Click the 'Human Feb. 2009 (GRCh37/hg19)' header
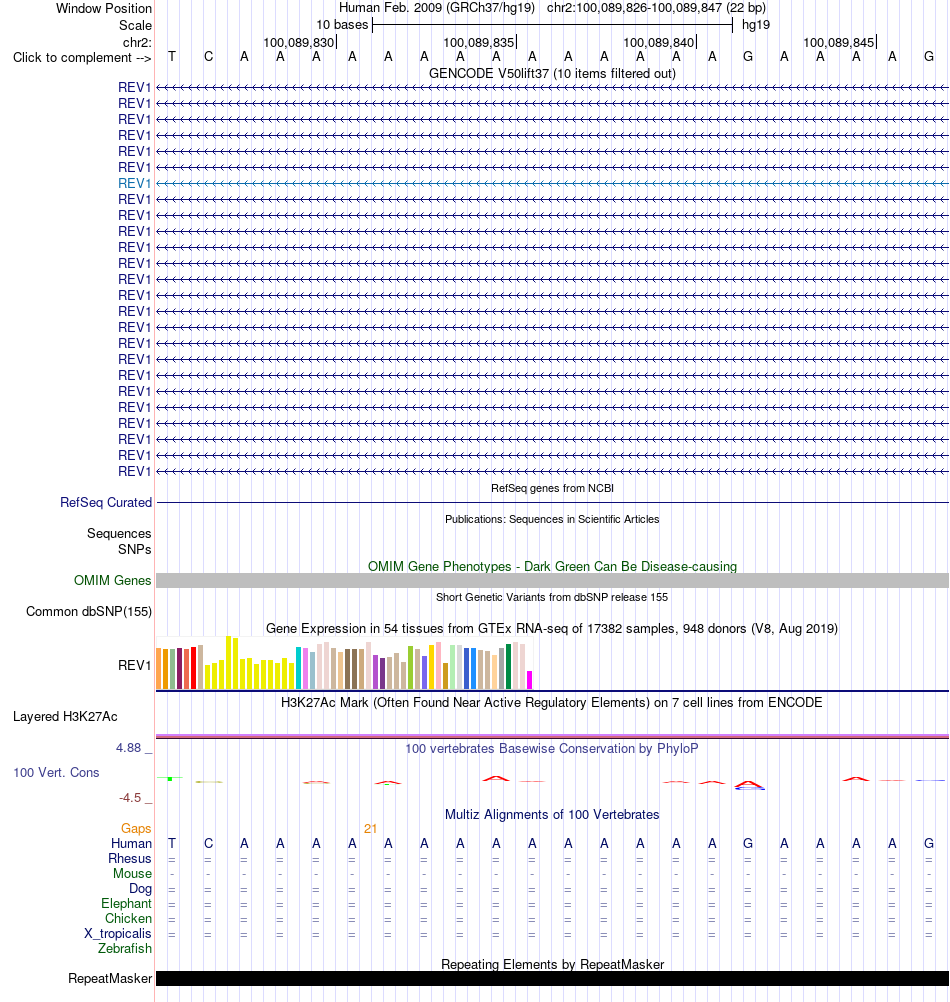The height and width of the screenshot is (1002, 950). pyautogui.click(x=437, y=8)
